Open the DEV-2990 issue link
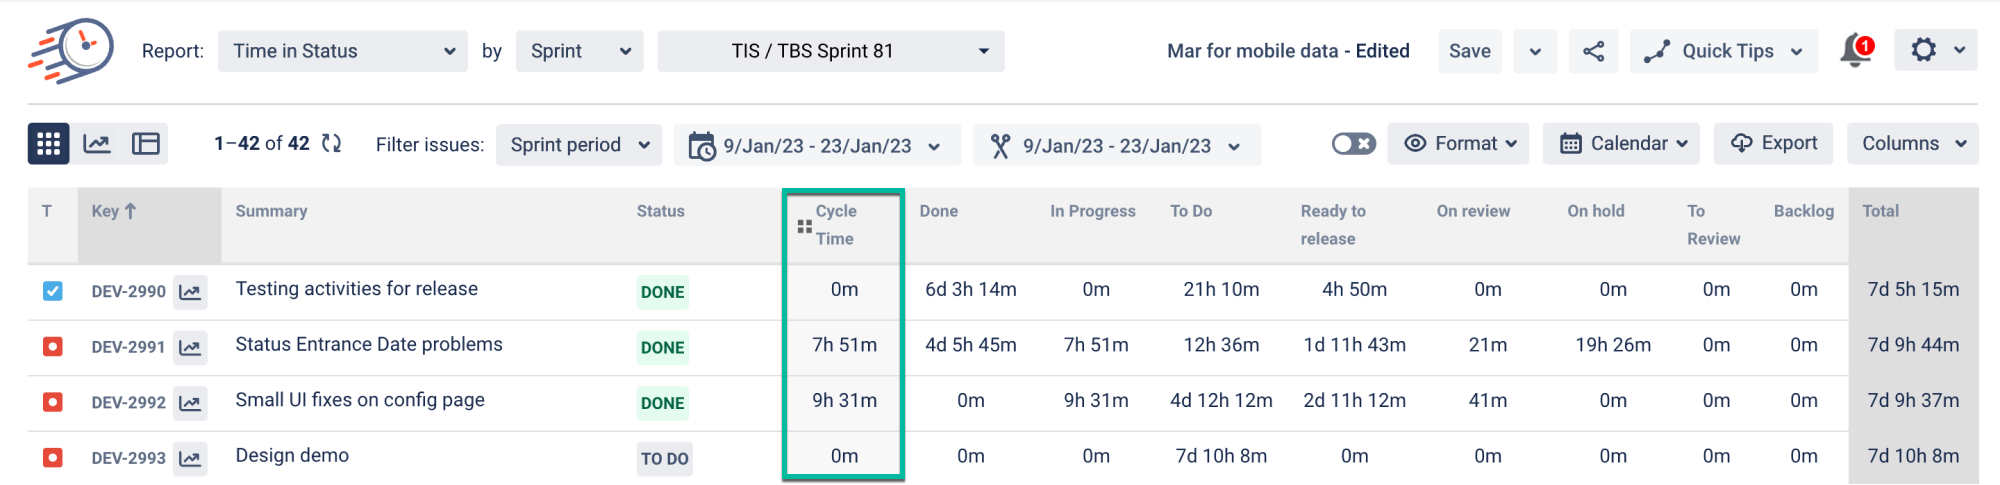The width and height of the screenshot is (2000, 485). (x=128, y=292)
